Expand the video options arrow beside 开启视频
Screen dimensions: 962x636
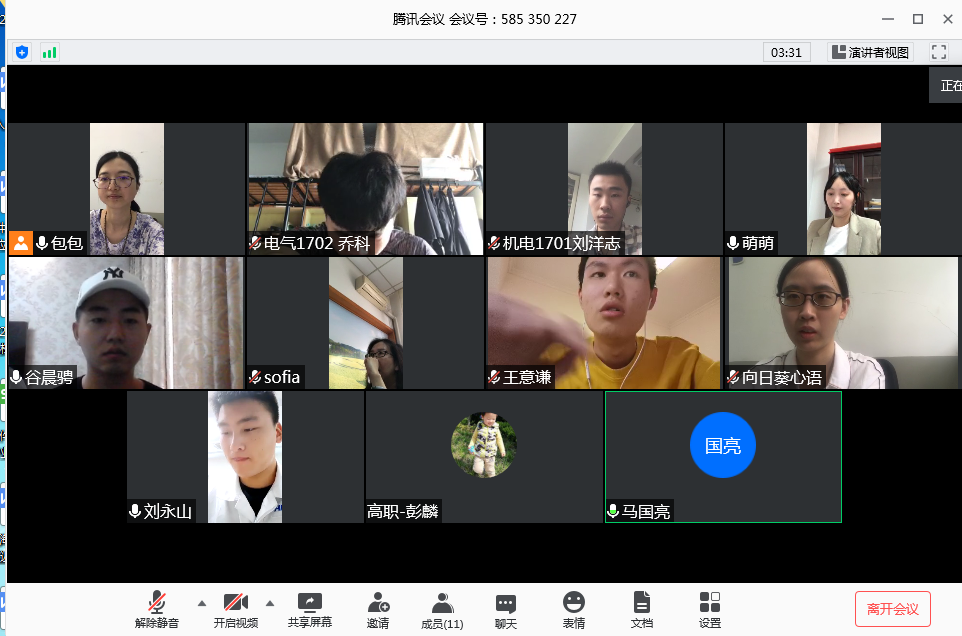pos(269,603)
